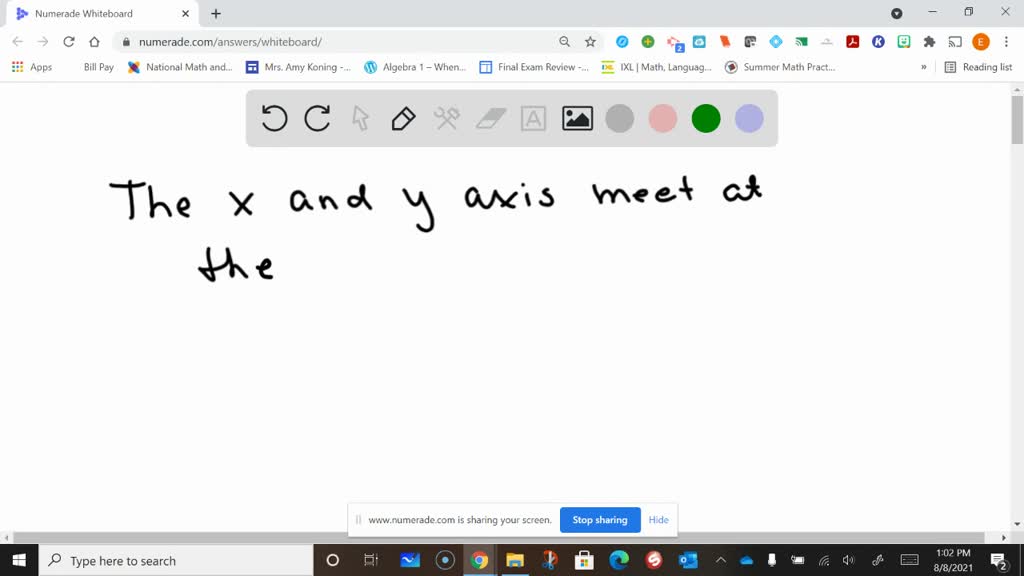This screenshot has height=576, width=1024.
Task: Open Mail app from taskbar
Action: click(x=410, y=560)
